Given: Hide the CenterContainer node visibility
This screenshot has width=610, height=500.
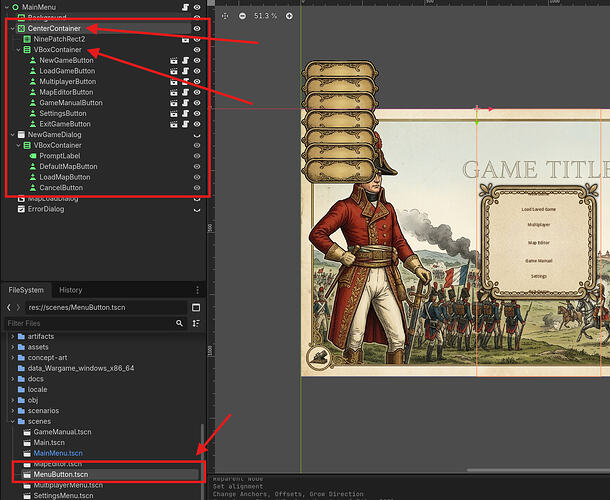Looking at the screenshot, I should point(197,28).
